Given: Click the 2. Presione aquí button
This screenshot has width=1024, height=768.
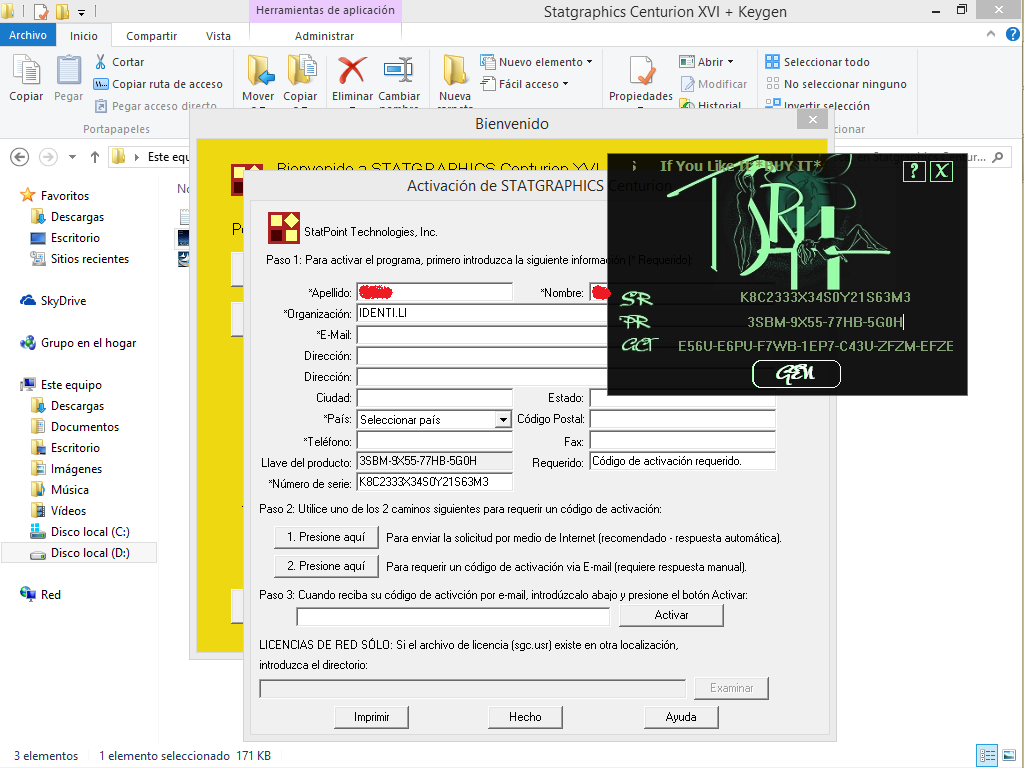Looking at the screenshot, I should pos(326,566).
